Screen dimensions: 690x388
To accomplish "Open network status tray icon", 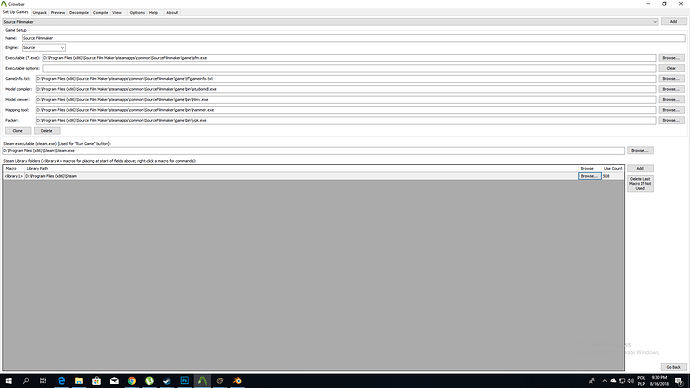I will [622, 381].
